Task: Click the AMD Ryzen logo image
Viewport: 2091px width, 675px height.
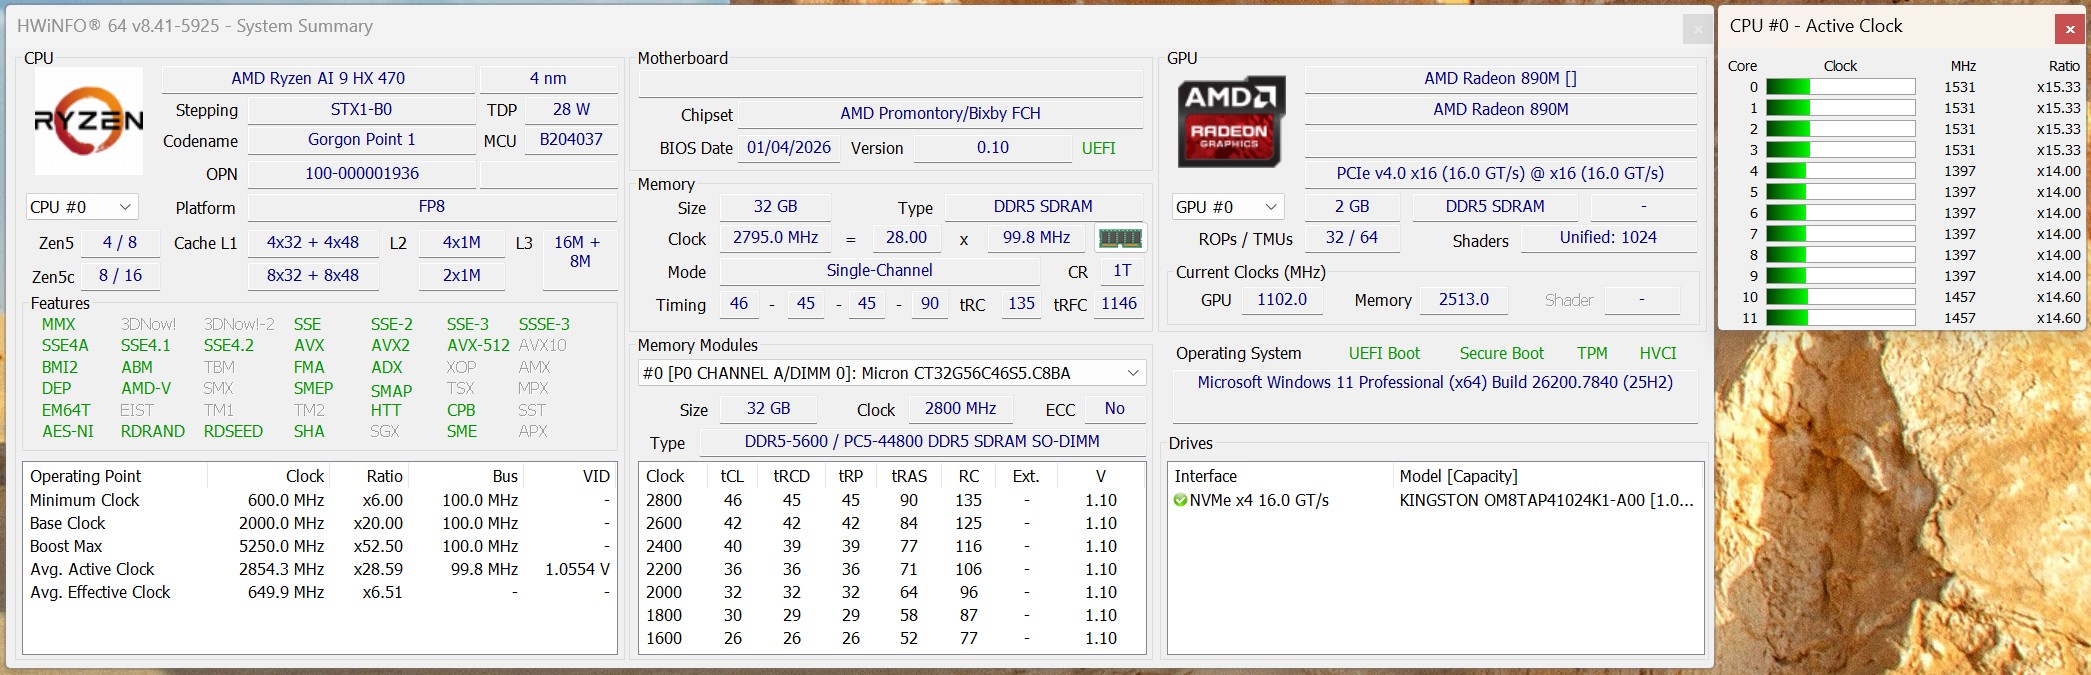Action: [88, 122]
